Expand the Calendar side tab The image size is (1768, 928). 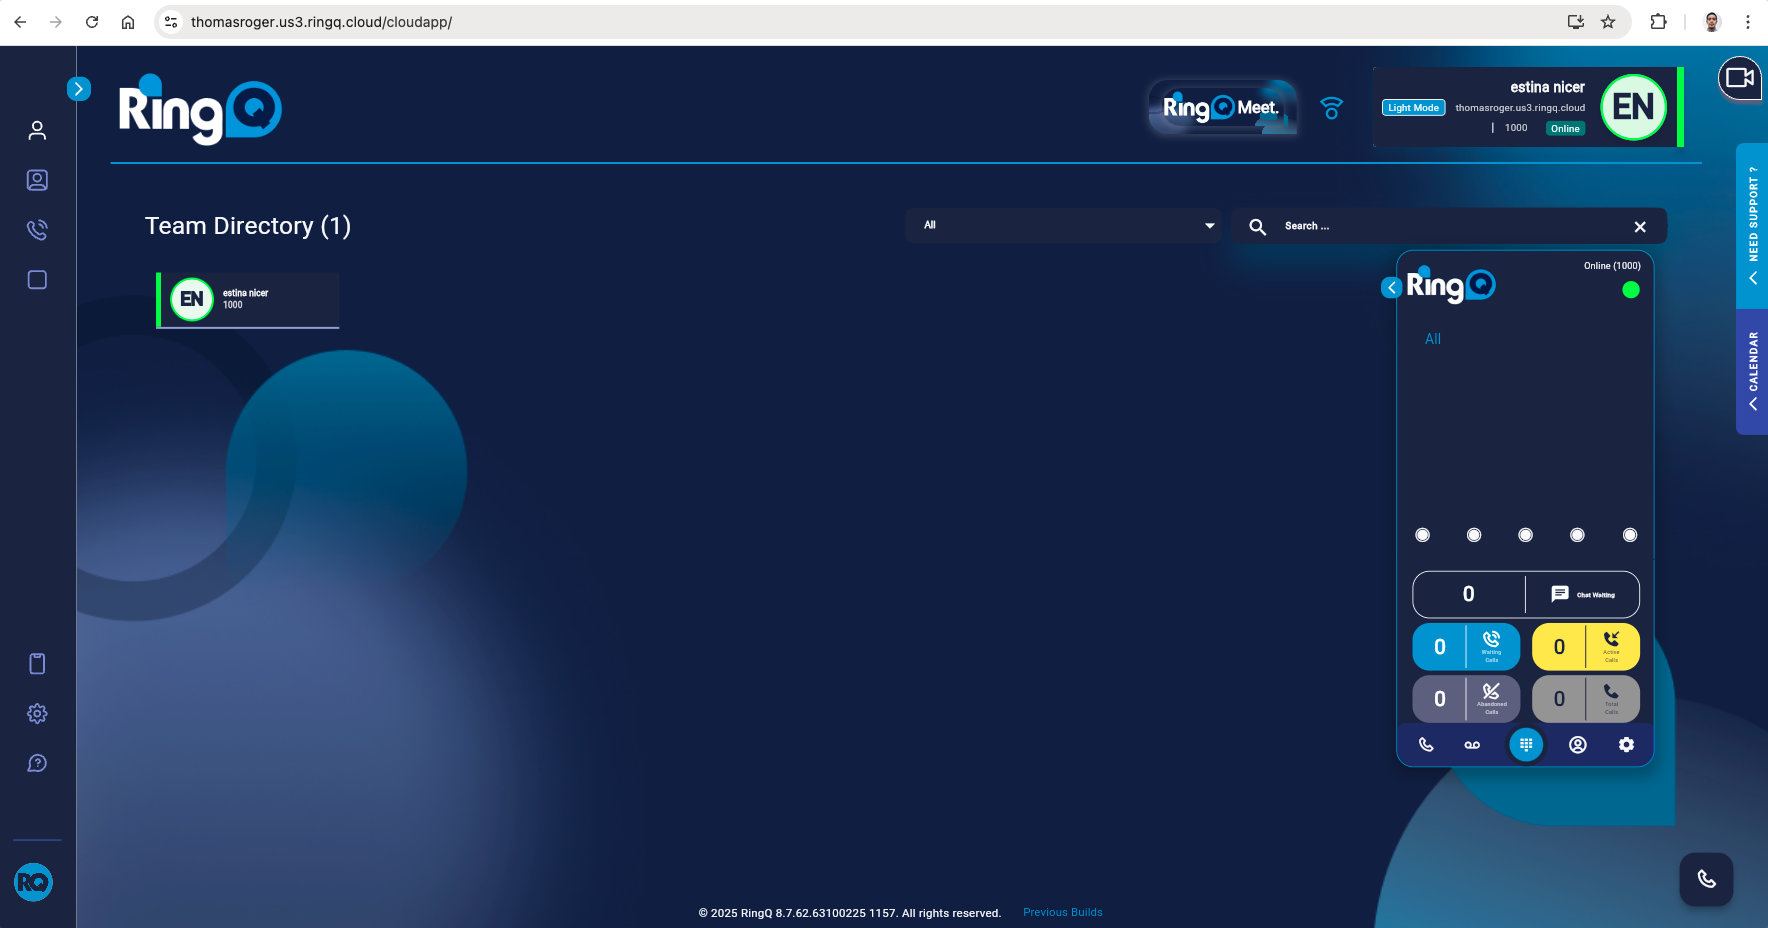coord(1752,371)
